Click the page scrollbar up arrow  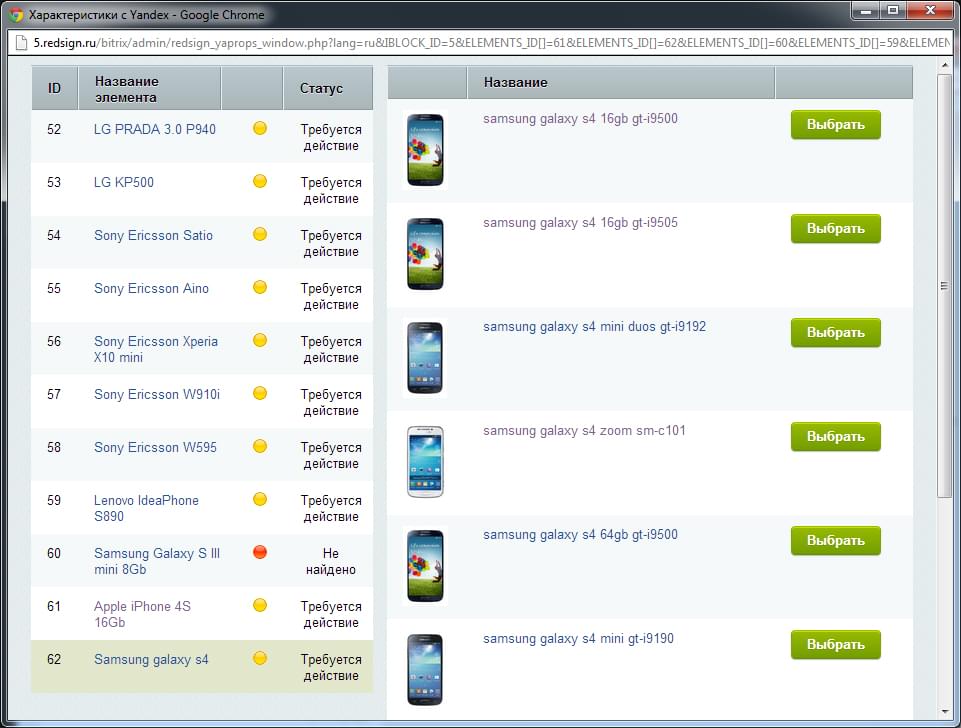[944, 64]
